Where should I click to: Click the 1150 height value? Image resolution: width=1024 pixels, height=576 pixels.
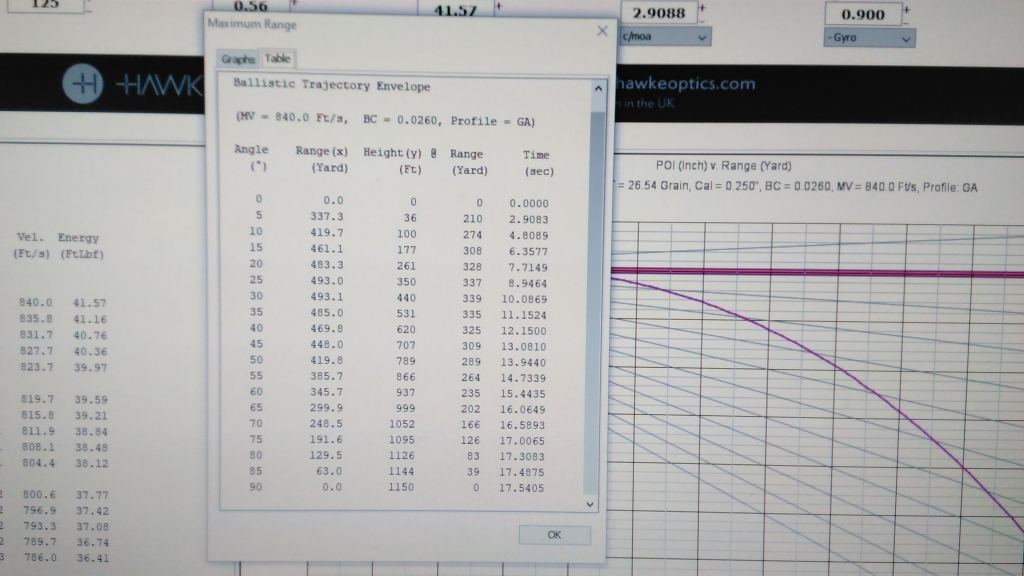point(401,487)
